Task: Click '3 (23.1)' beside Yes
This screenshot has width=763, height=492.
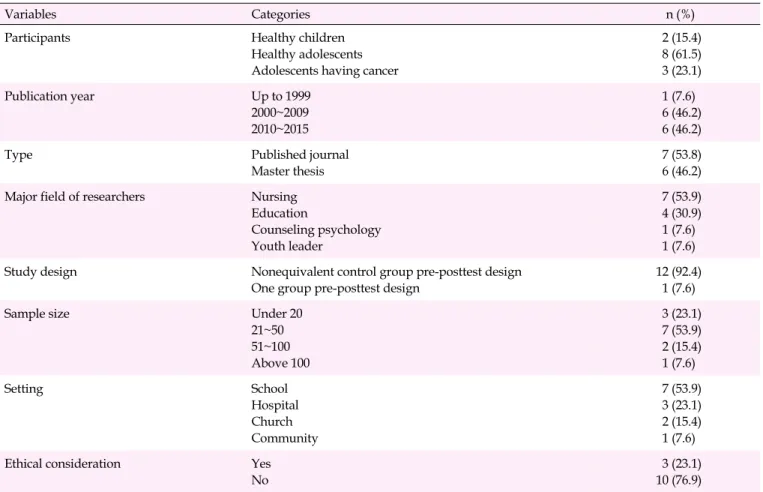Action: pyautogui.click(x=681, y=463)
